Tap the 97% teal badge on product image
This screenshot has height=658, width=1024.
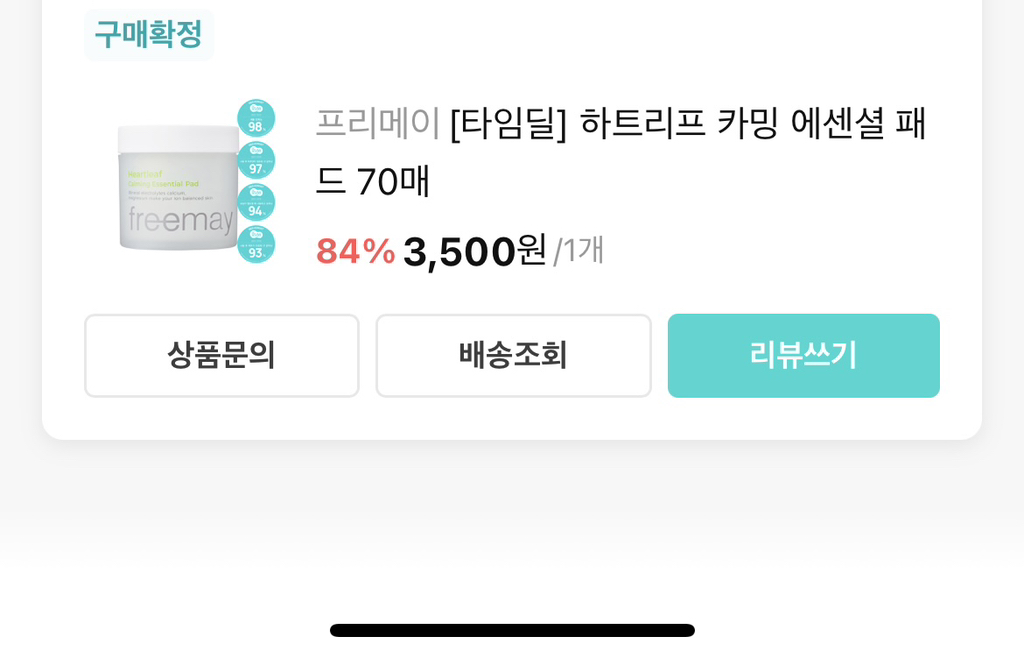click(256, 161)
